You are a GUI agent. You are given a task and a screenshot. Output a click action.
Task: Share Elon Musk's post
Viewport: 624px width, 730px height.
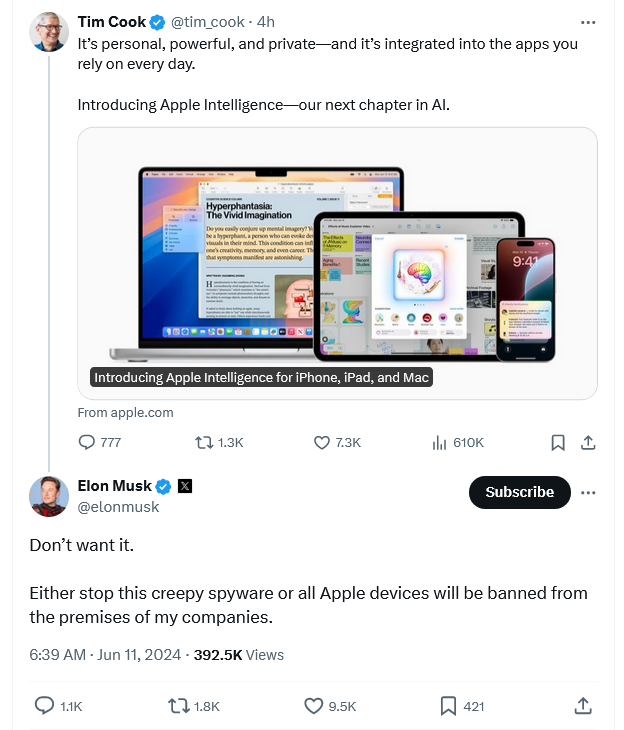[x=583, y=706]
